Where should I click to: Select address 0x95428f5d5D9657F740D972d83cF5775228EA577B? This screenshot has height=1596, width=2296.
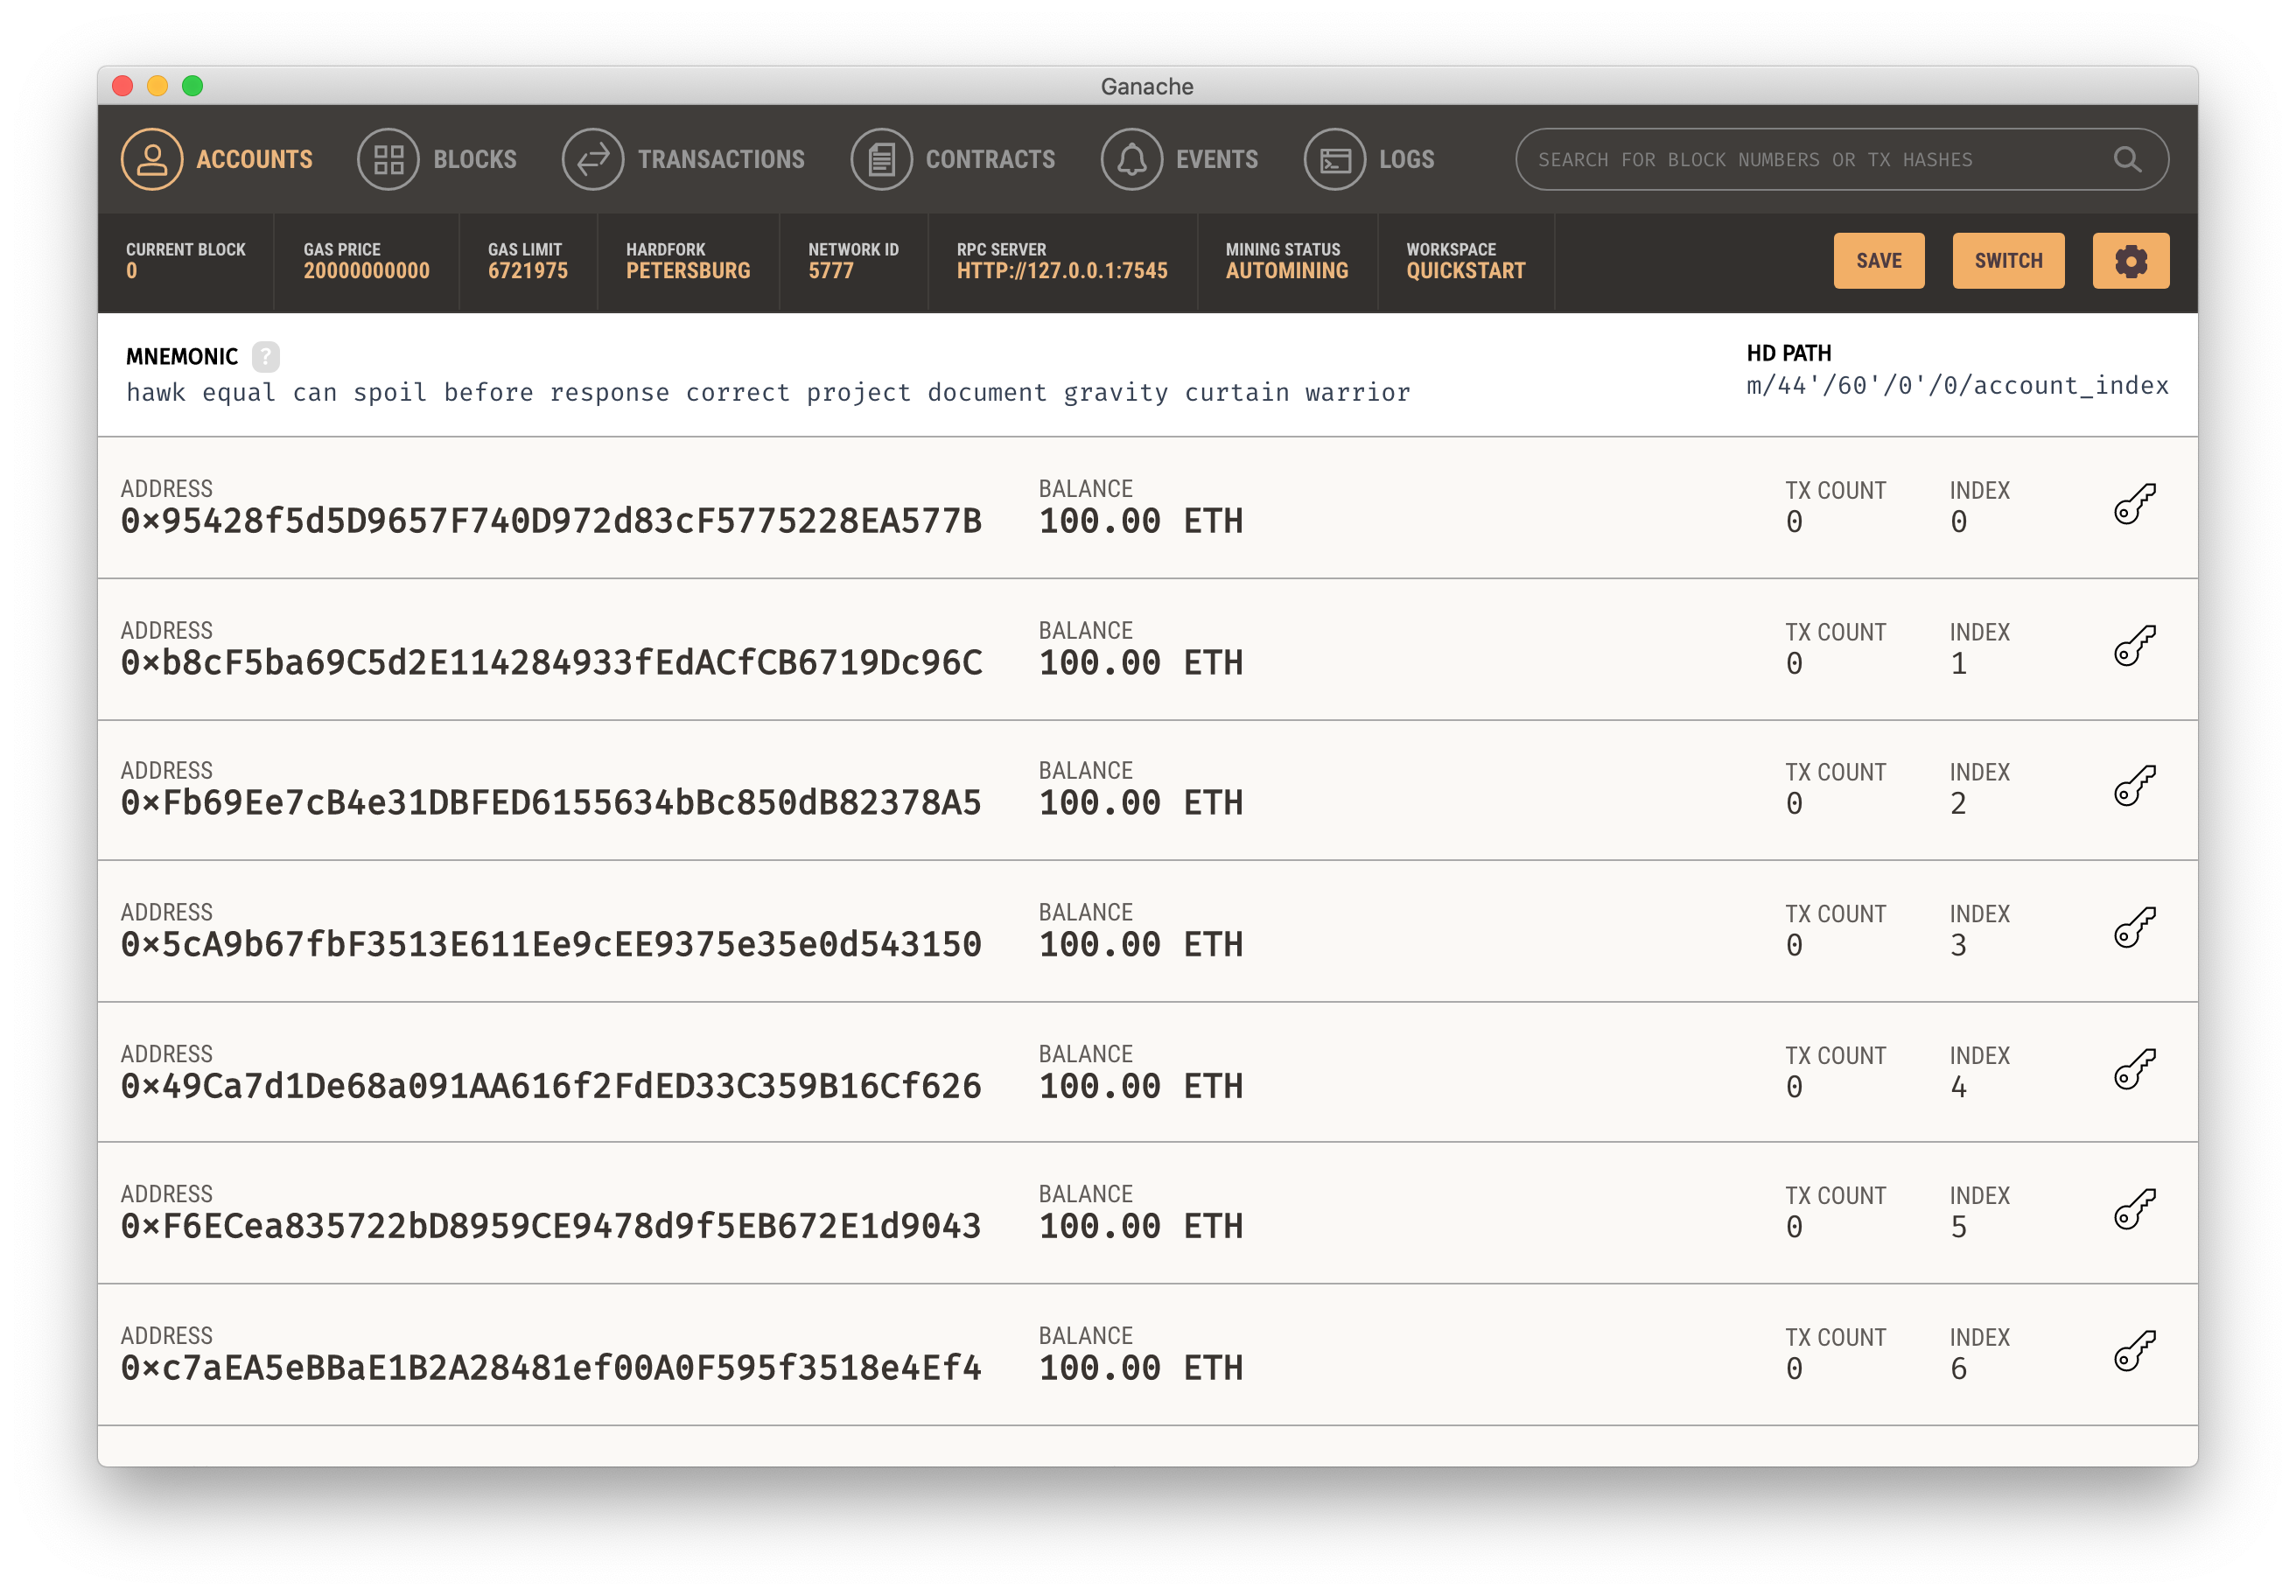[x=551, y=522]
